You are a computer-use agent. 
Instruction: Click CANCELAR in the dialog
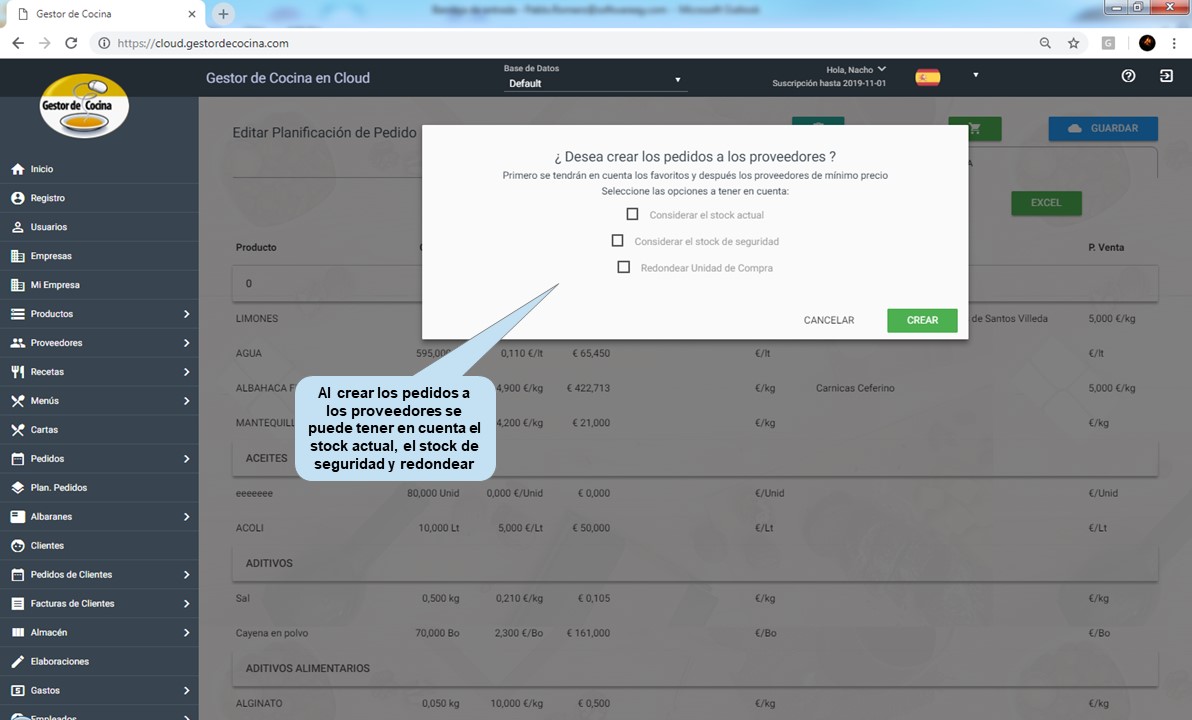pyautogui.click(x=828, y=320)
